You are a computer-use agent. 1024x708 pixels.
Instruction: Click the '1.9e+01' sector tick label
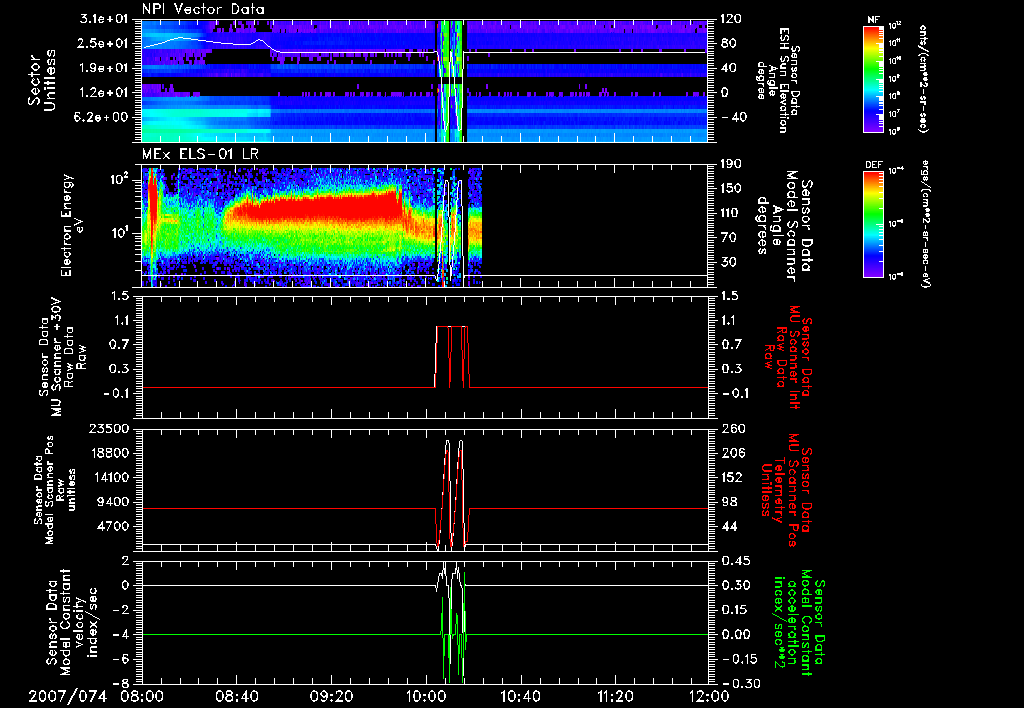pos(104,68)
